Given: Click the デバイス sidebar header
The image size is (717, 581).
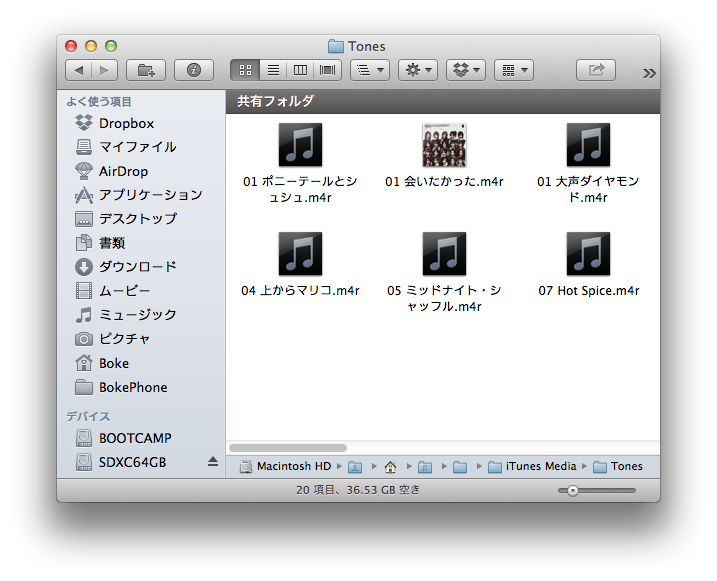Looking at the screenshot, I should [88, 416].
